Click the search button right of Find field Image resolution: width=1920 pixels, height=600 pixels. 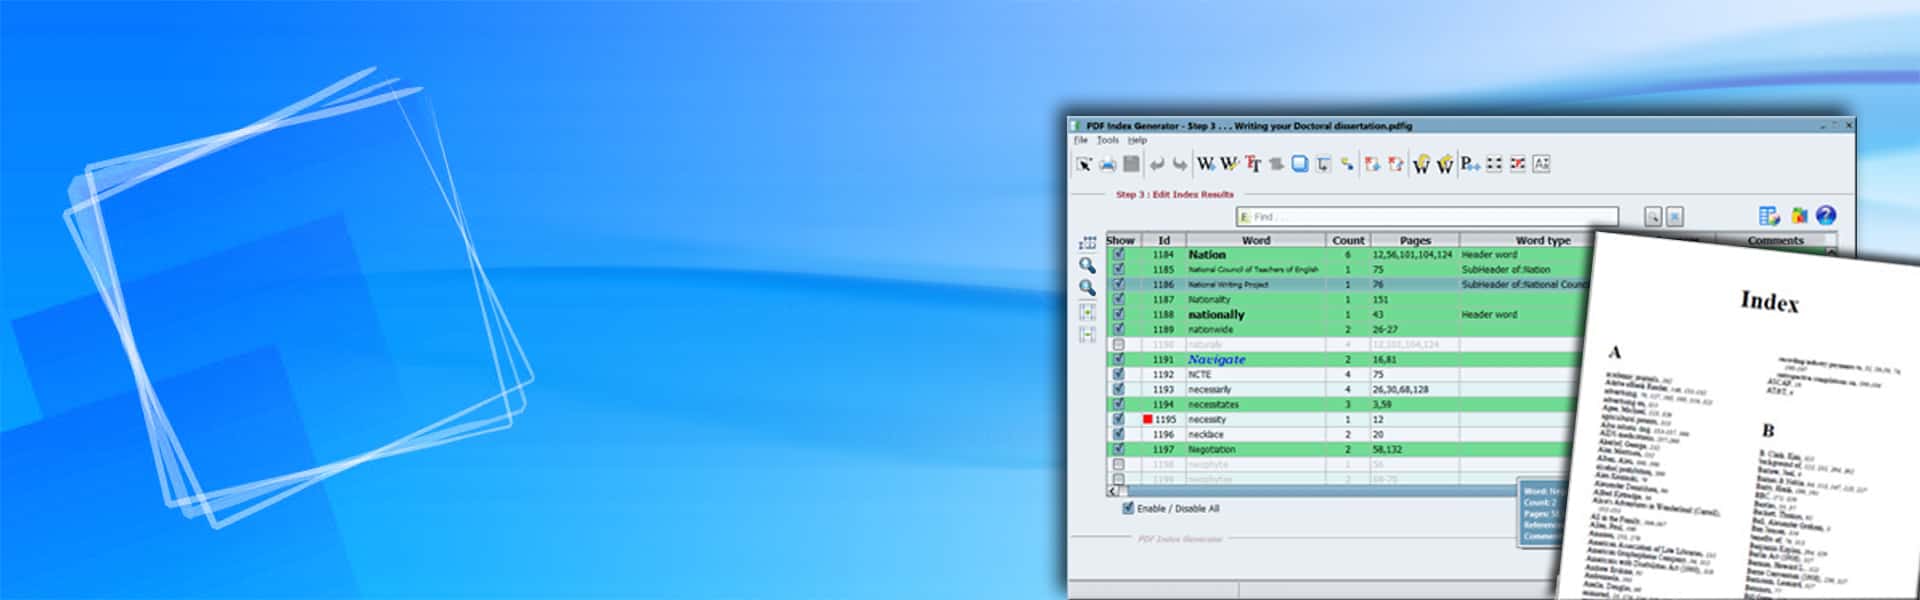point(1653,216)
